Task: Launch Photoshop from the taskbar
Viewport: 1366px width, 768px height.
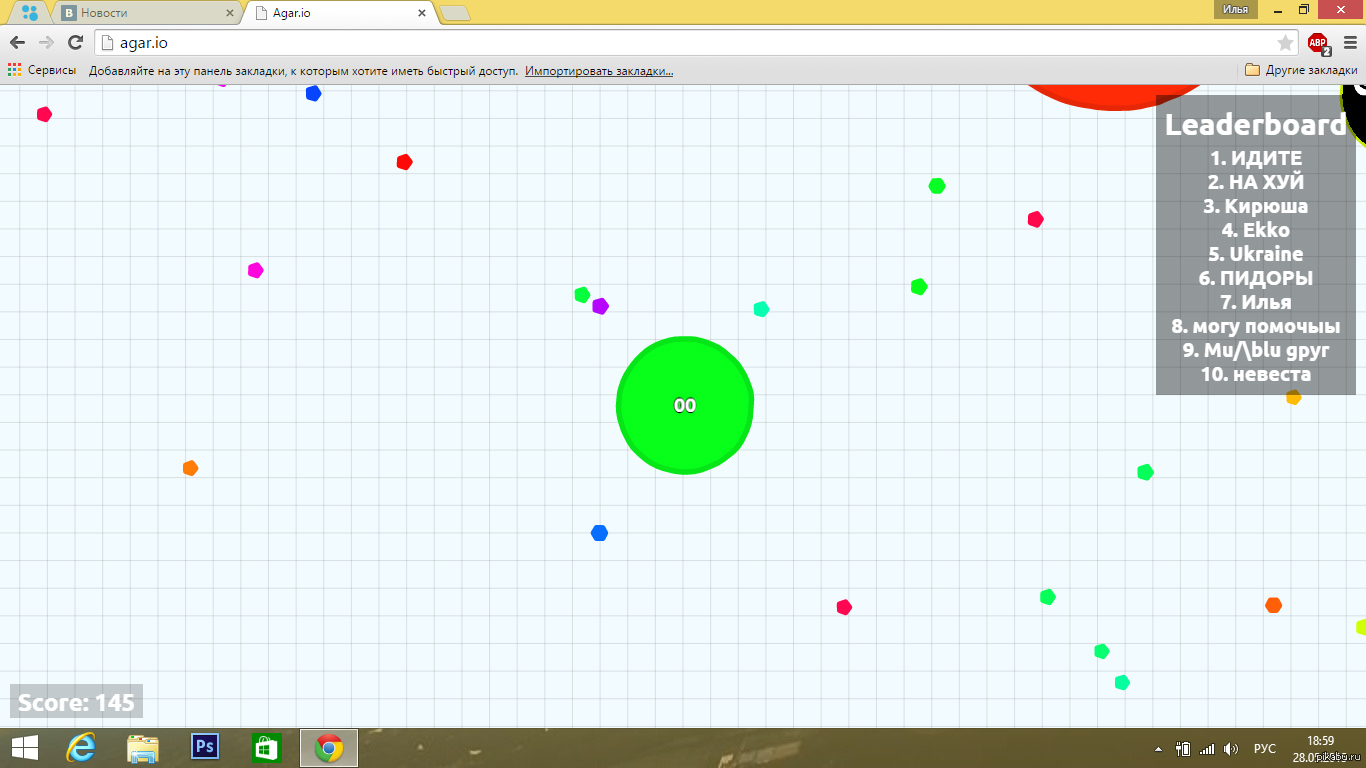Action: point(205,747)
